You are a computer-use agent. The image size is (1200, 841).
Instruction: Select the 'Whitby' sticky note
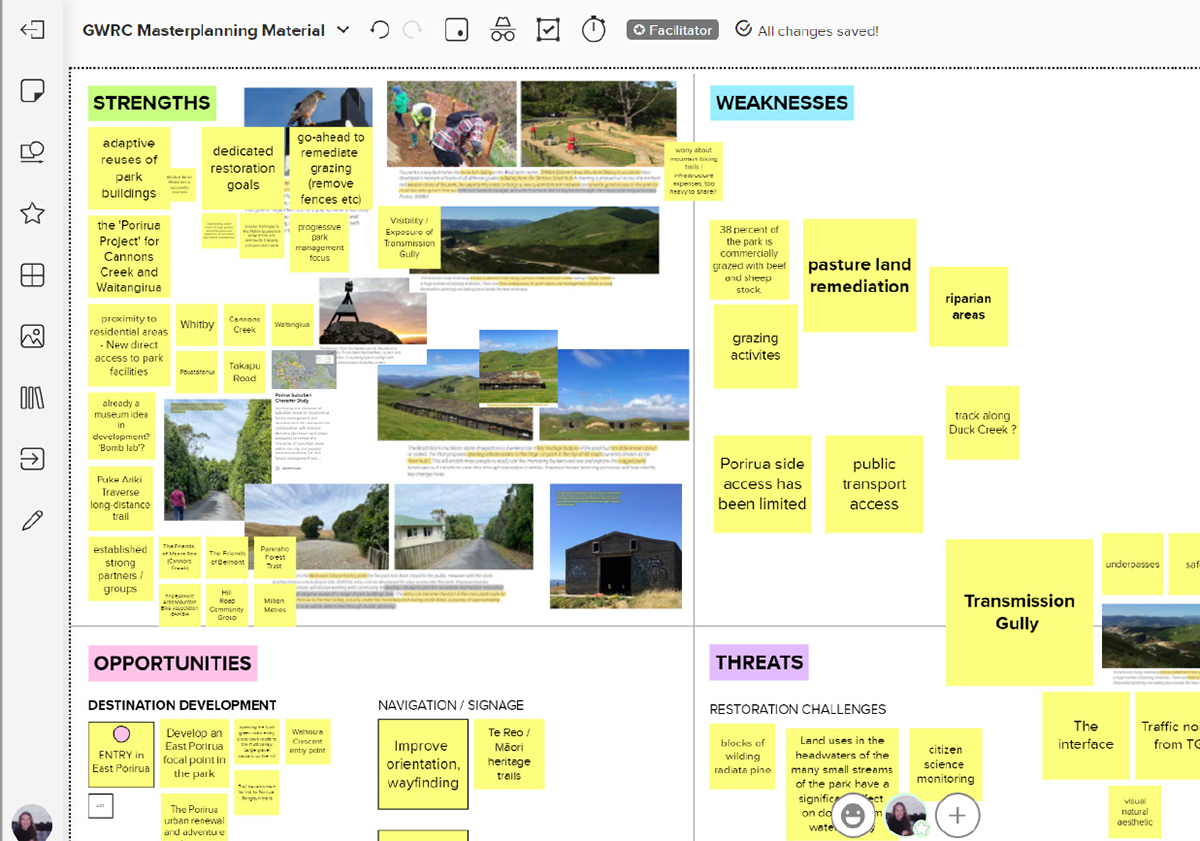coord(197,325)
